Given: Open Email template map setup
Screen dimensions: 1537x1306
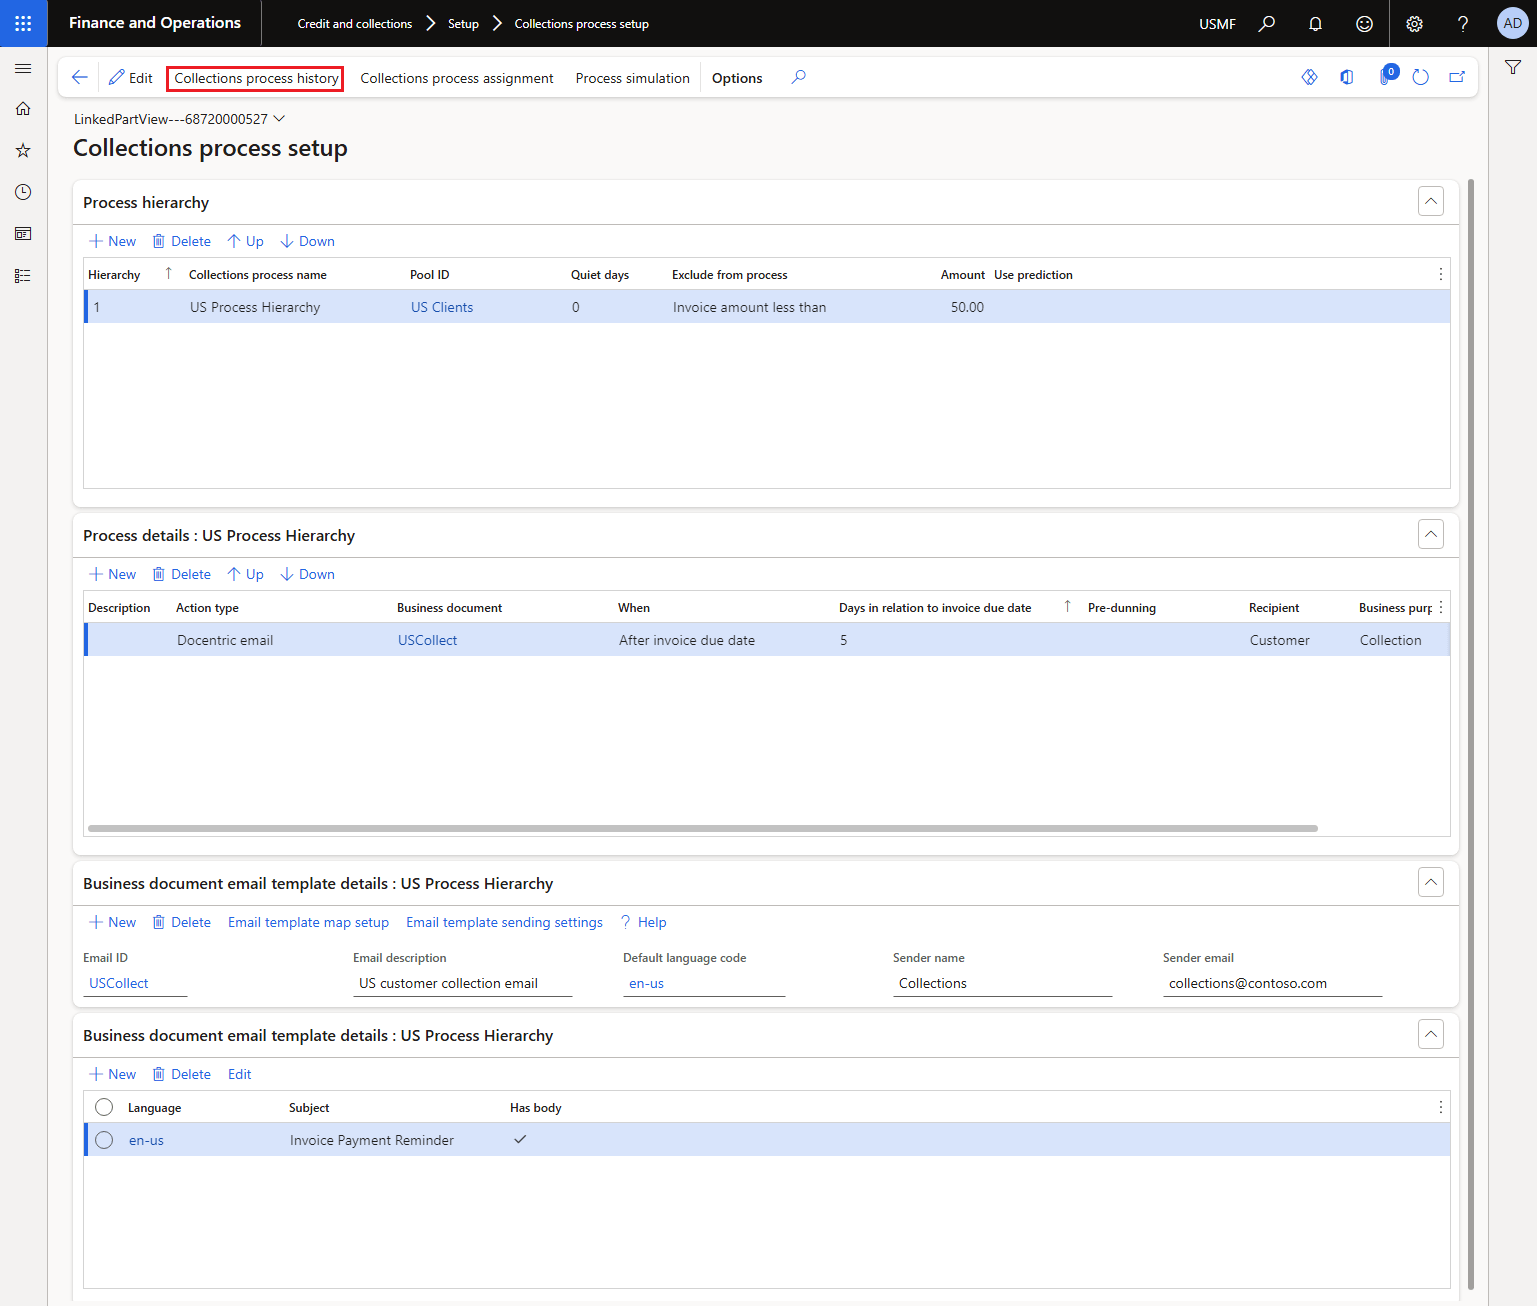Looking at the screenshot, I should 308,922.
